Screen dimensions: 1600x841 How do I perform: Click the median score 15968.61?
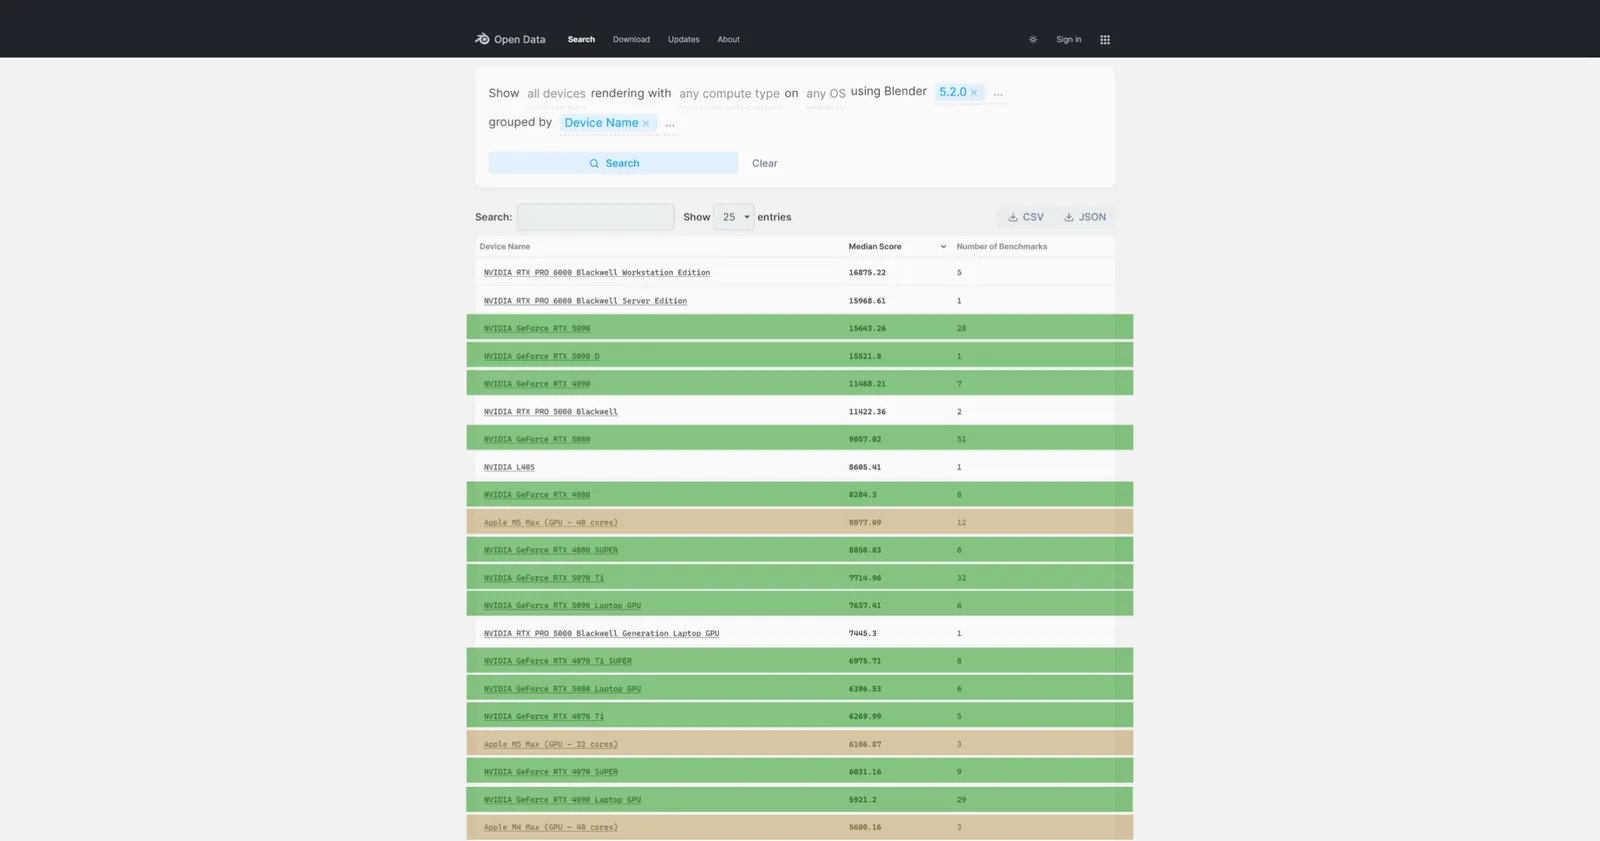click(x=867, y=301)
